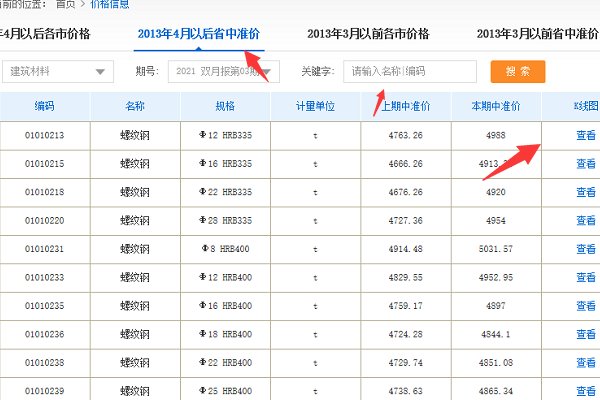Click current price 4988
The image size is (600, 400).
(496, 135)
